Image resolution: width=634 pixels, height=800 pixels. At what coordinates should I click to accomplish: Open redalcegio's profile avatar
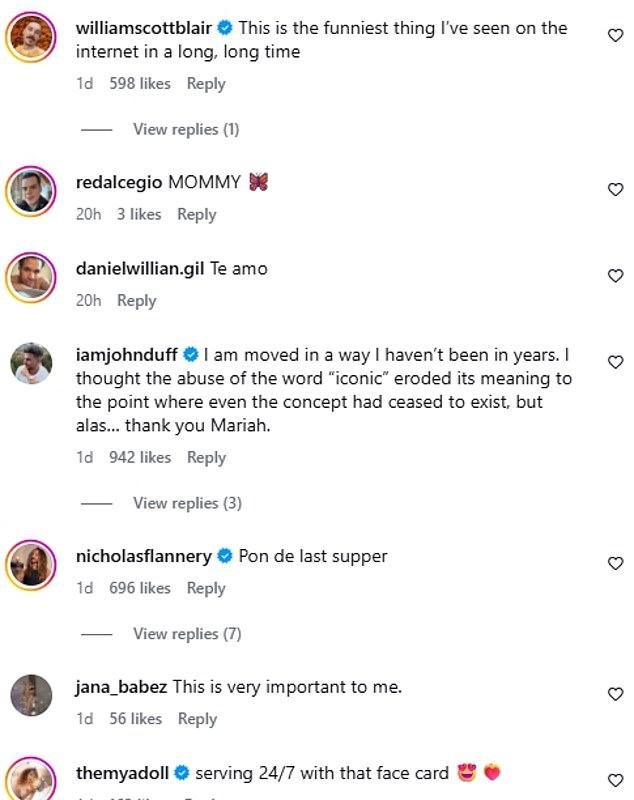click(31, 191)
